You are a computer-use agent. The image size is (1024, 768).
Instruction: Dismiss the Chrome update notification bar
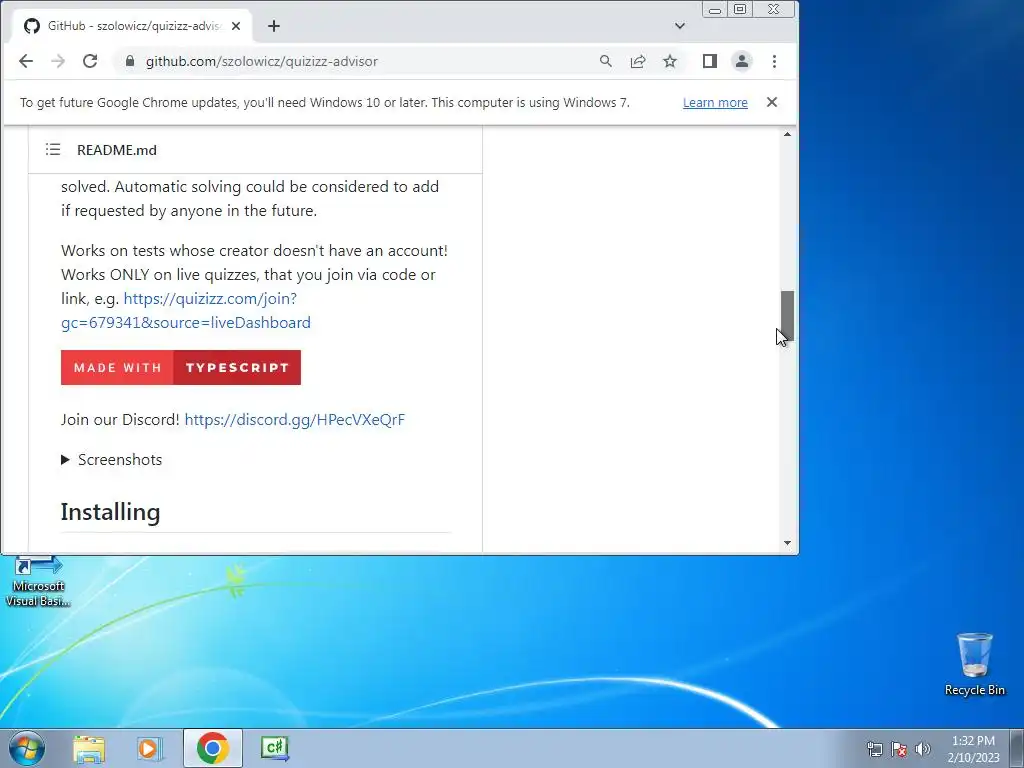[772, 102]
